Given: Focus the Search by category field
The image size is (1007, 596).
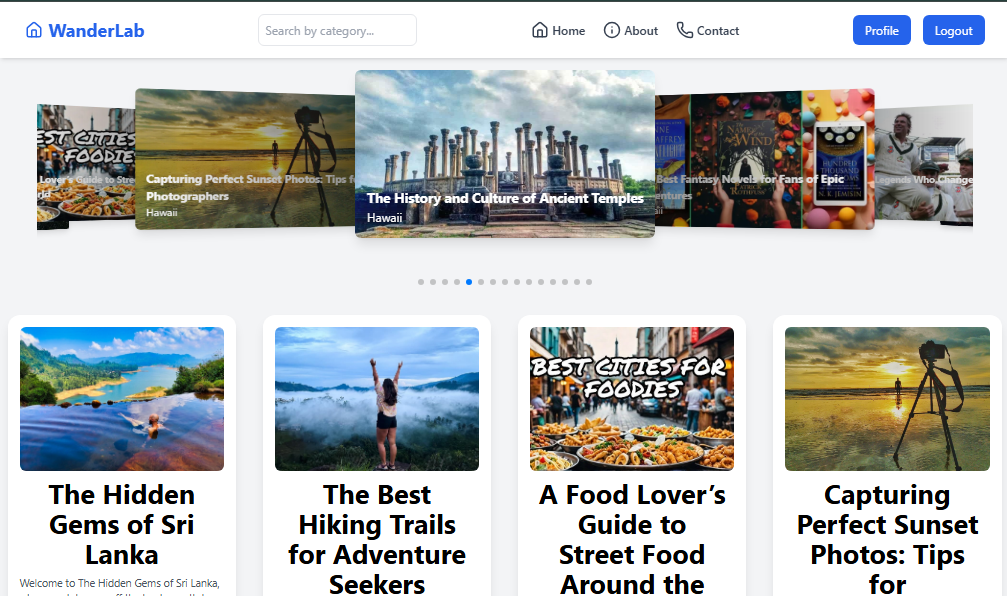Looking at the screenshot, I should (x=337, y=30).
